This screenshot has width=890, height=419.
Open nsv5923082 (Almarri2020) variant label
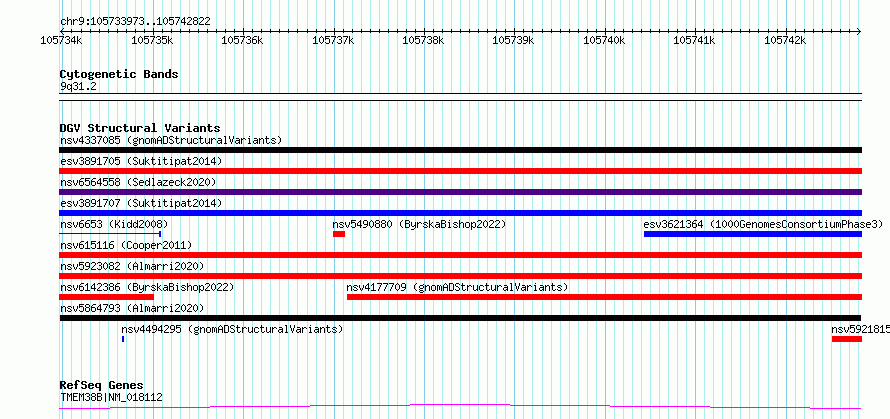coord(132,266)
